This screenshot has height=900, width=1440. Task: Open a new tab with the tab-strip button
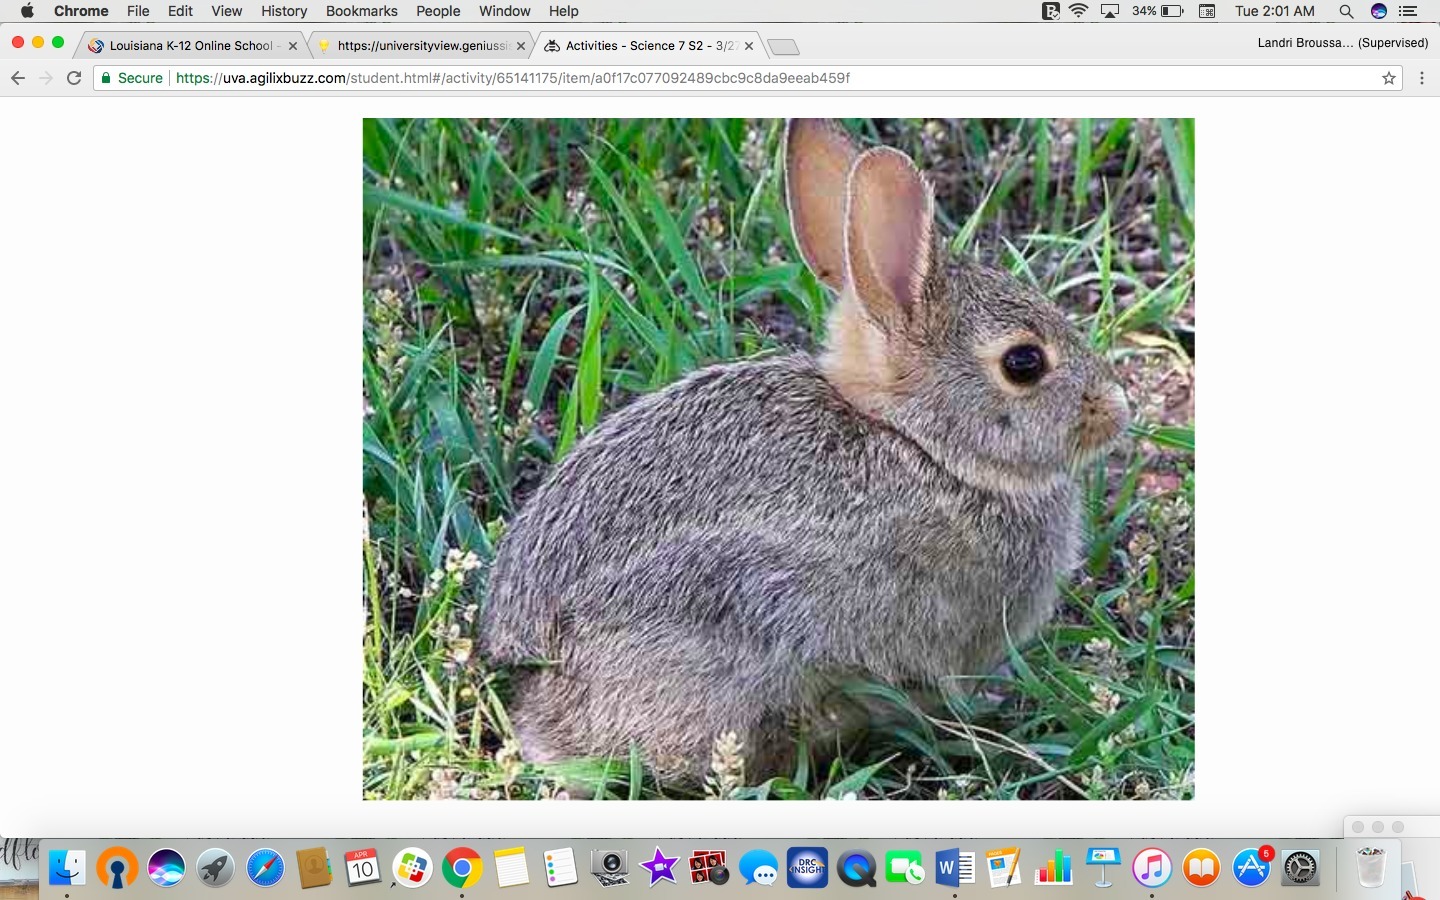tap(783, 47)
